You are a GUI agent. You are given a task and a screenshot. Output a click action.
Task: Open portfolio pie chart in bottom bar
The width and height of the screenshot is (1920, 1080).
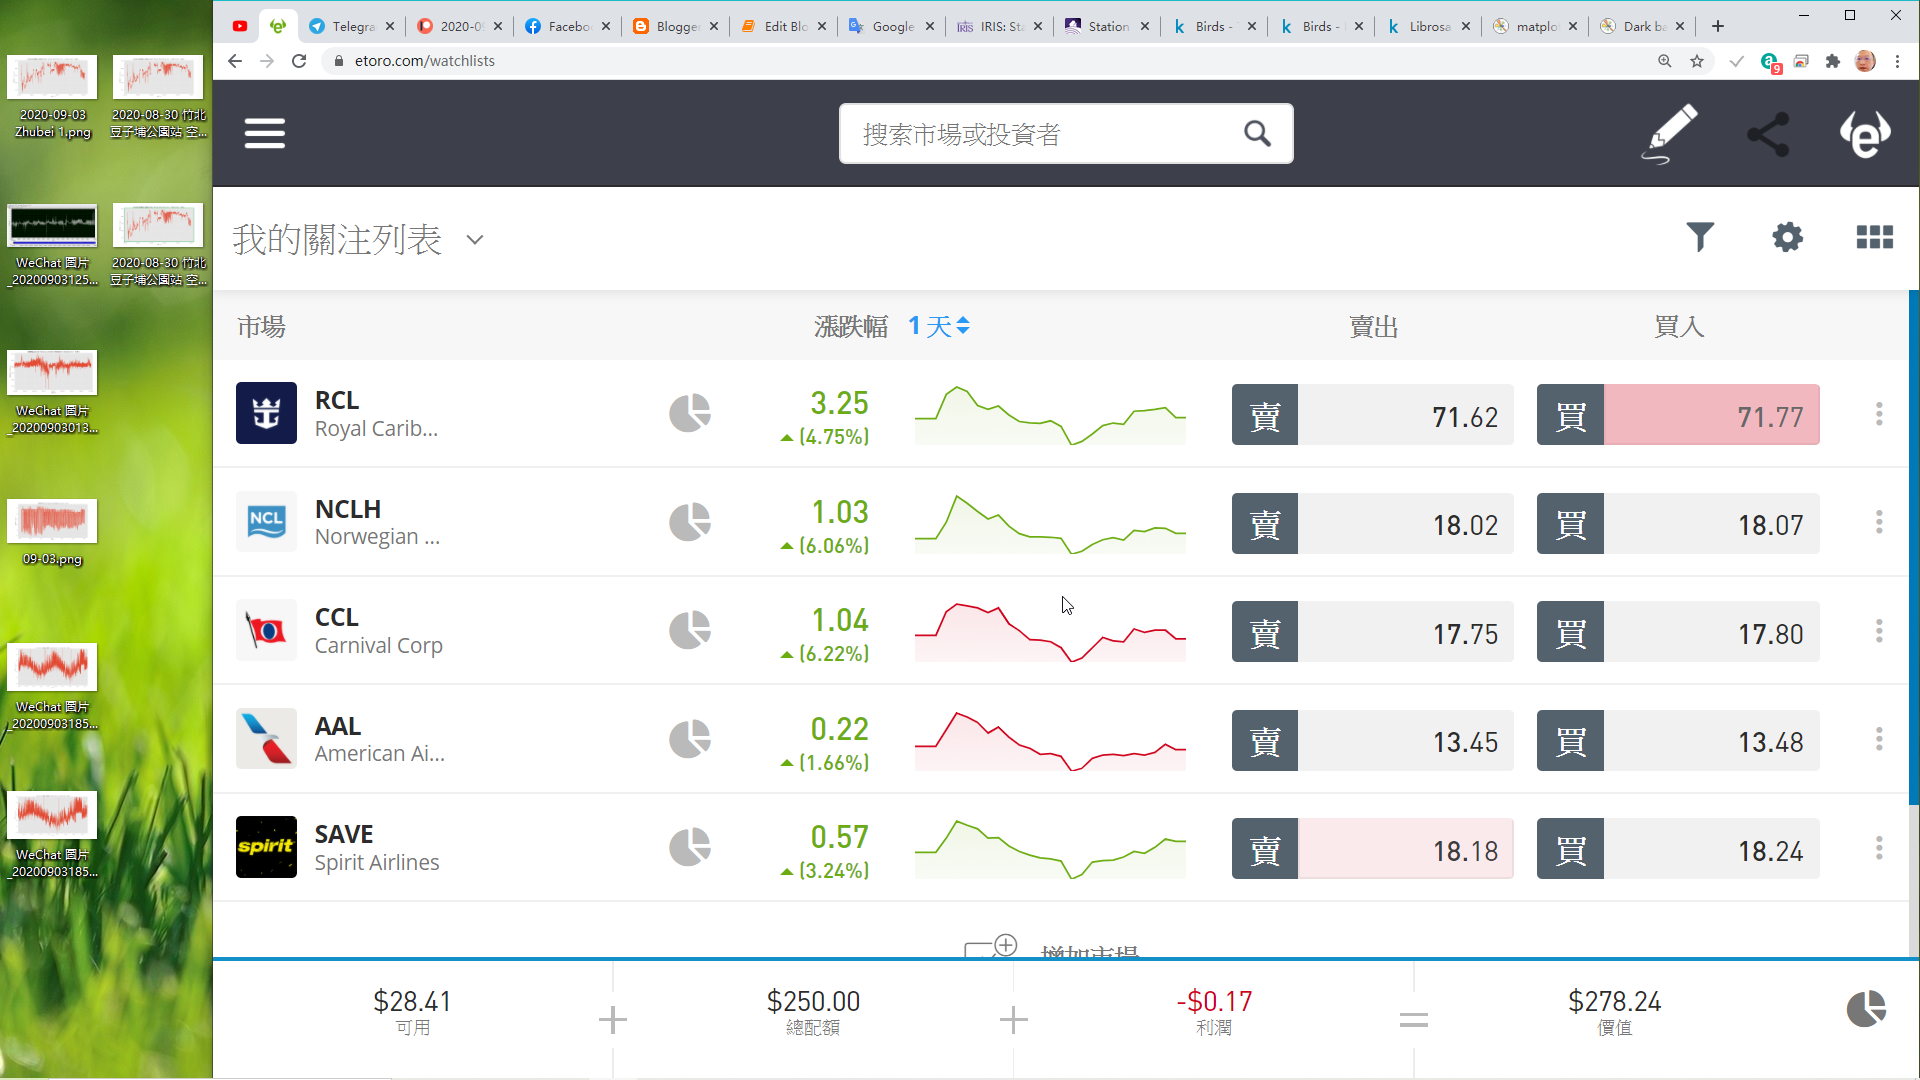click(x=1865, y=1009)
